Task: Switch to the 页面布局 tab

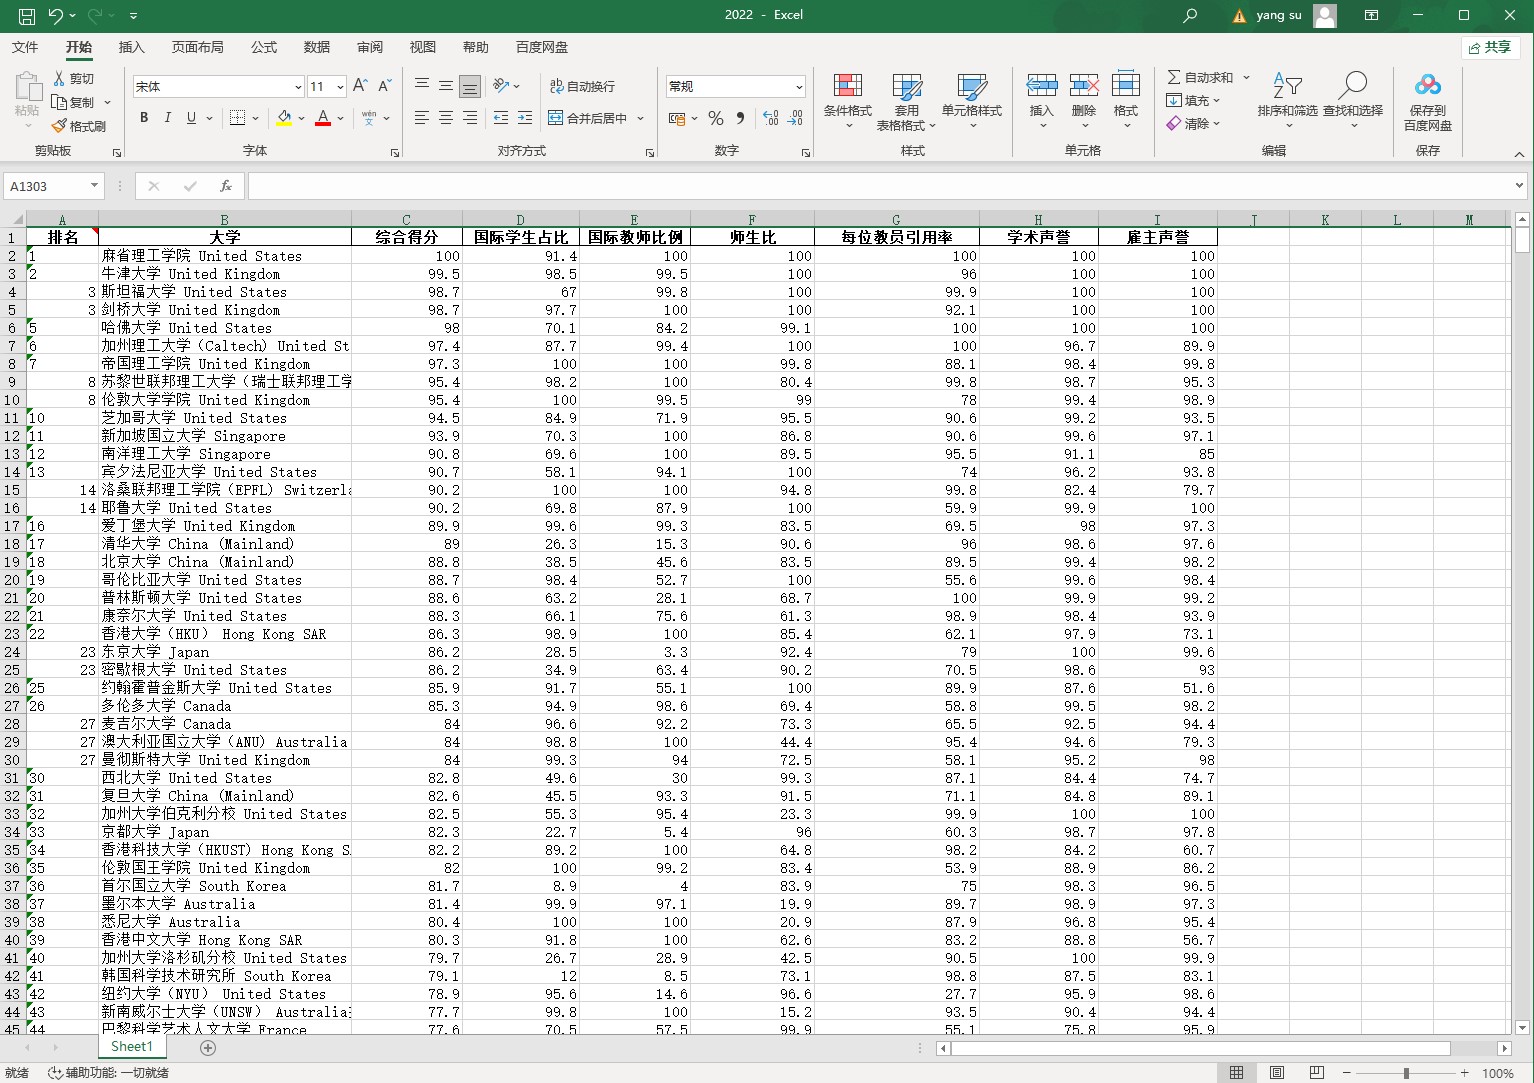Action: 197,47
